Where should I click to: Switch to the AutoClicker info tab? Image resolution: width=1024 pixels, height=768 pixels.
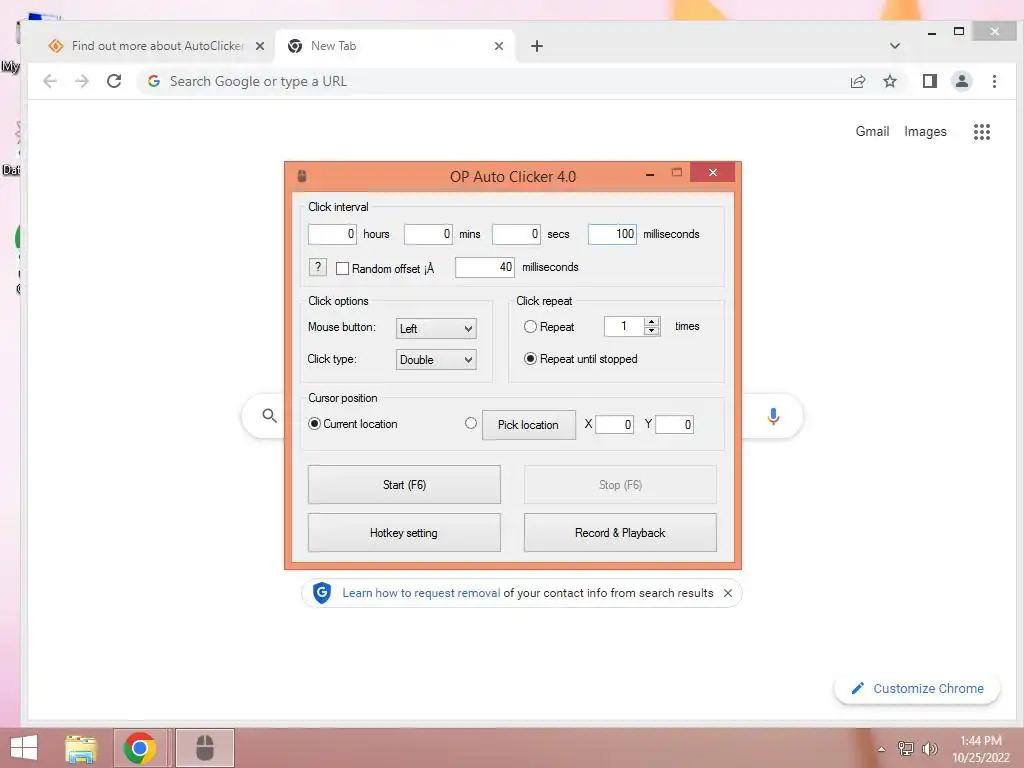(157, 46)
